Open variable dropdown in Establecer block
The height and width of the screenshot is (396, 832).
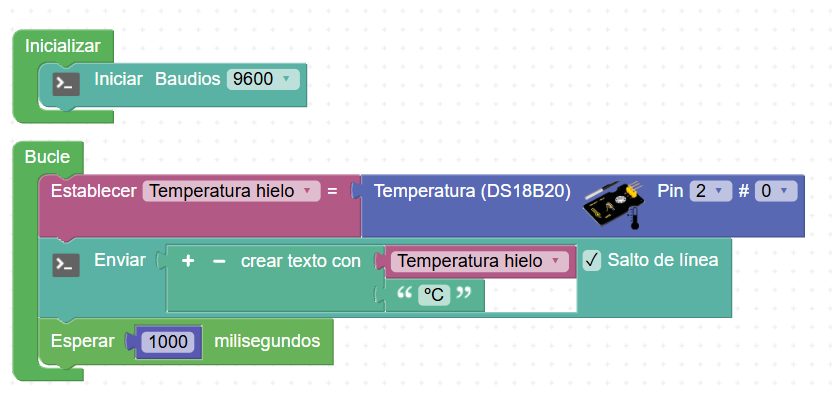click(231, 191)
